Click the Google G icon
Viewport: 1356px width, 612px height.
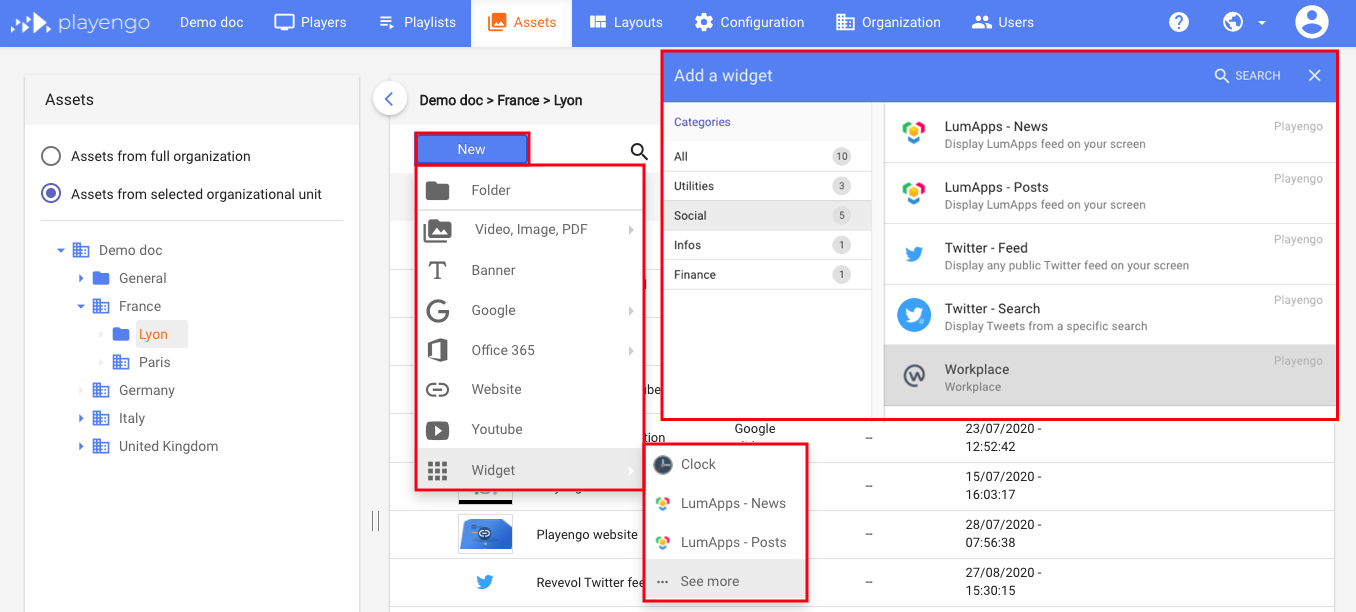pyautogui.click(x=437, y=310)
